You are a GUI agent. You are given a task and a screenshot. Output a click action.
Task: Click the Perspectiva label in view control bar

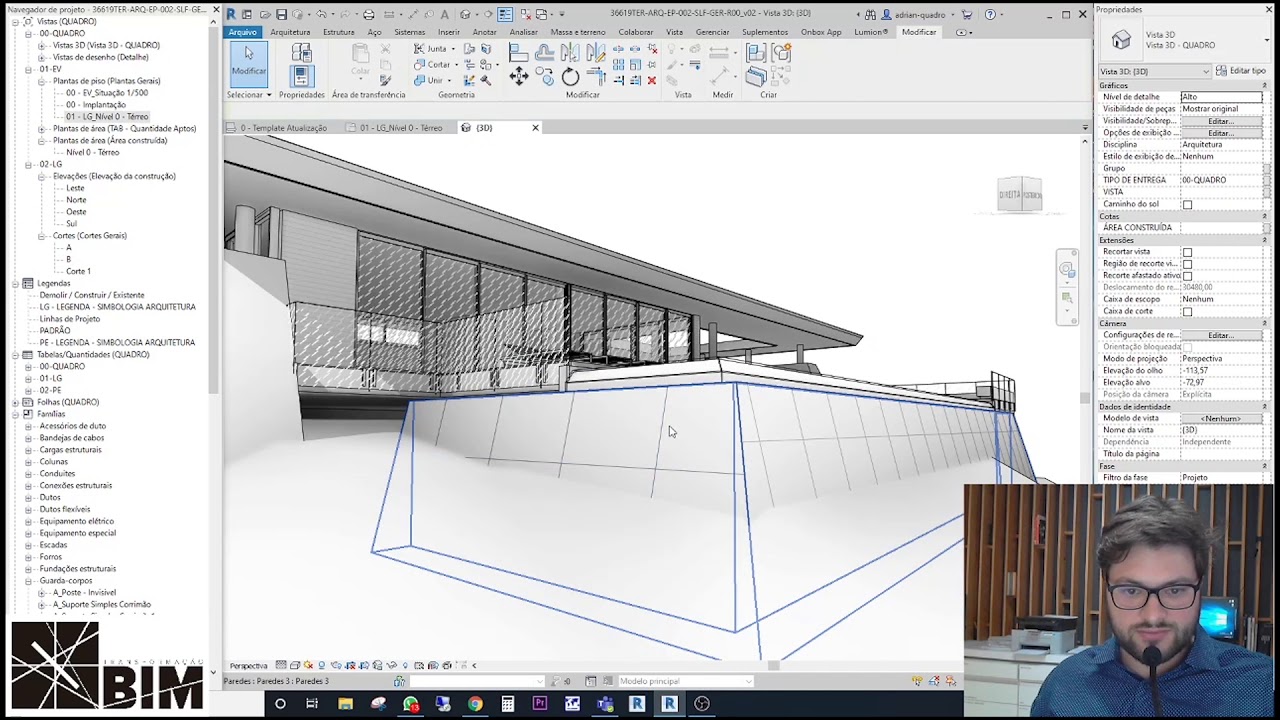248,666
